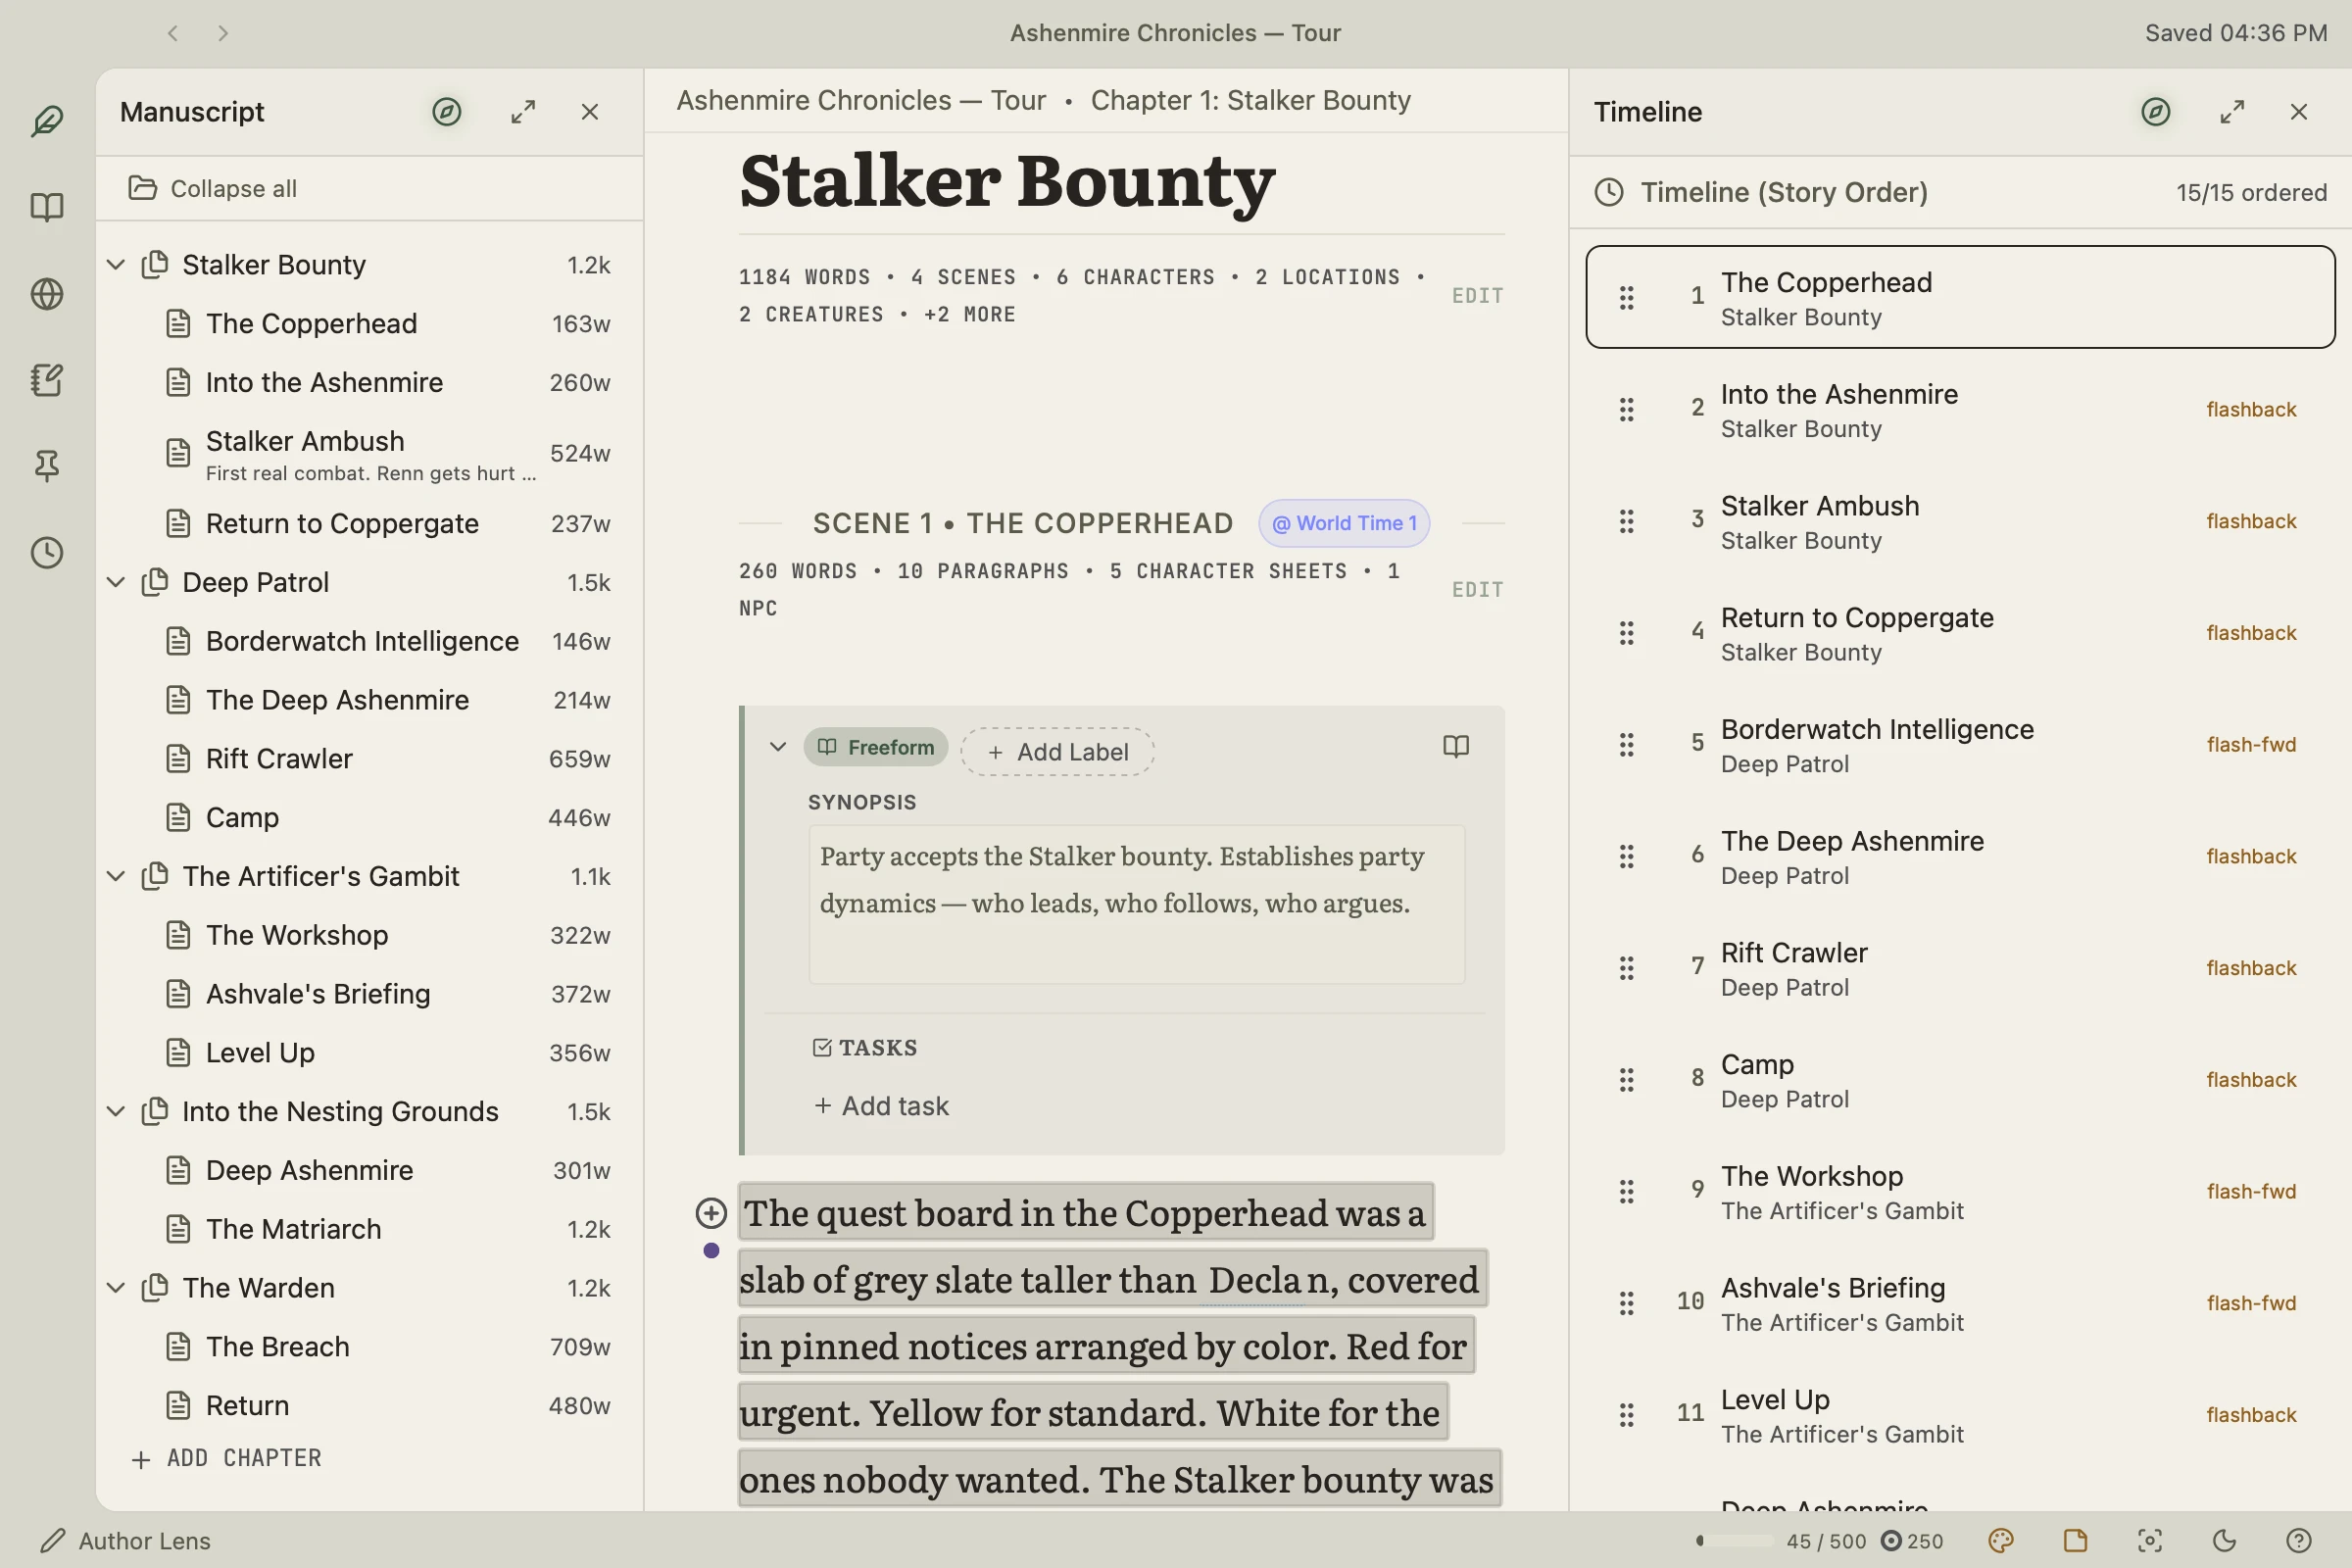Open the clock timeline icon in sidebar
This screenshot has height=1568, width=2352.
coord(47,553)
